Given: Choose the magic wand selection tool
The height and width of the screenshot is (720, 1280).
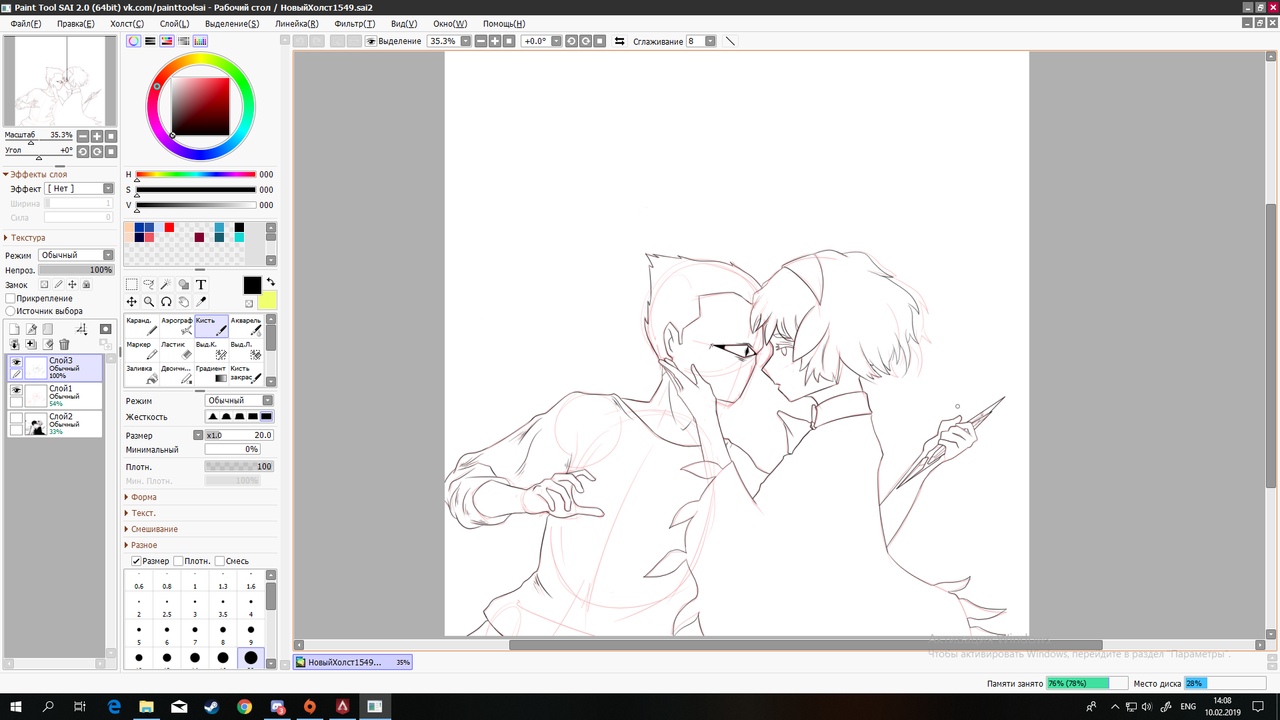Looking at the screenshot, I should click(x=166, y=285).
